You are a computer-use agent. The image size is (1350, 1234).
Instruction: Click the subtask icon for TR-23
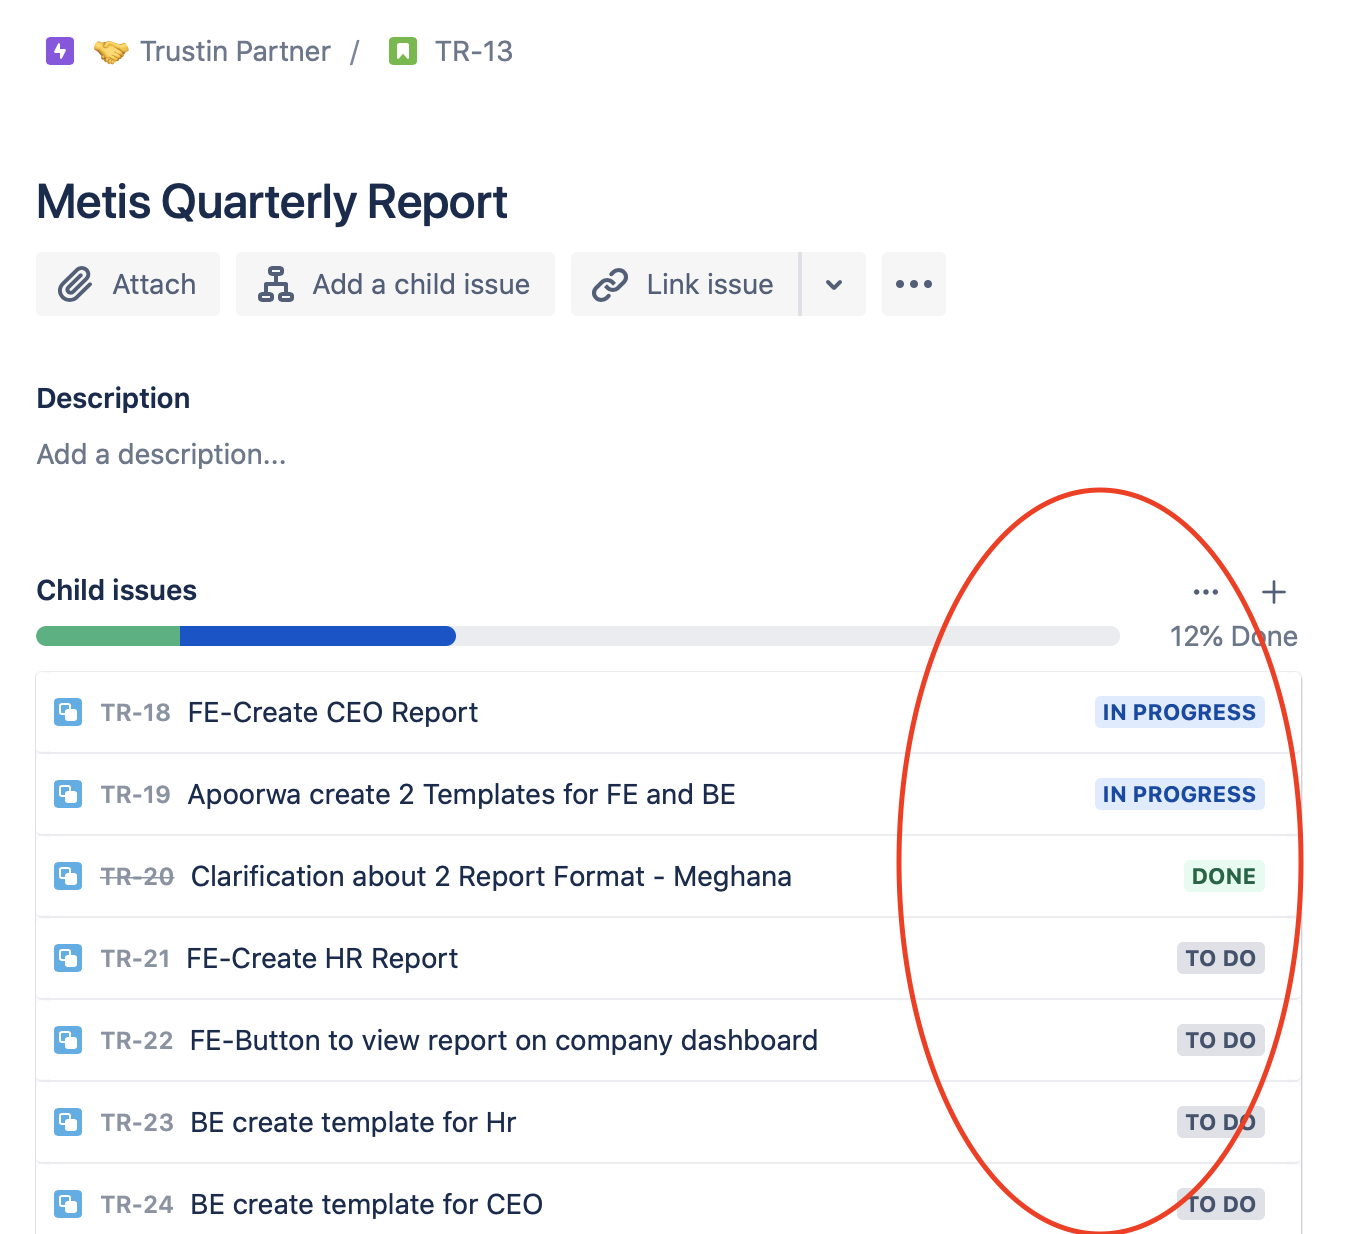pyautogui.click(x=68, y=1122)
